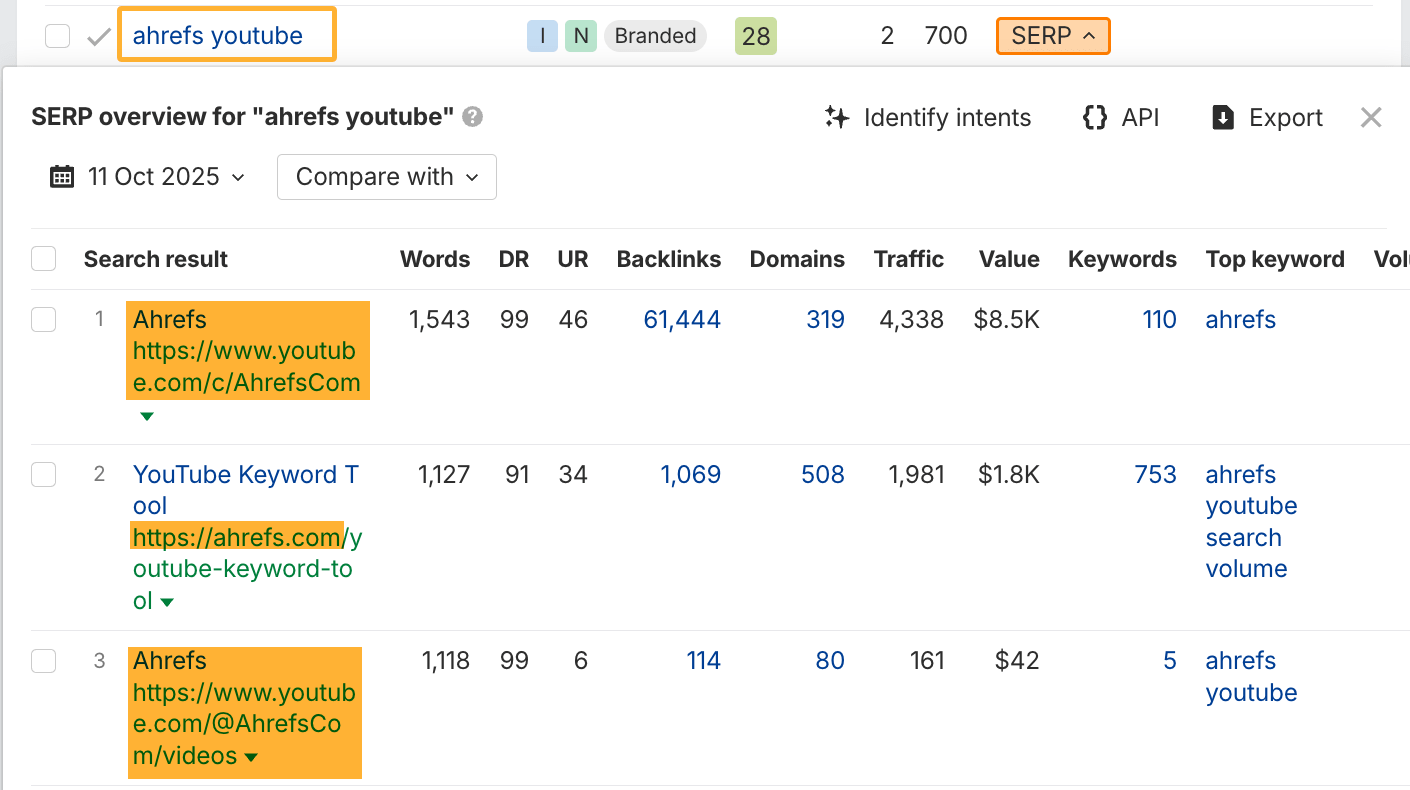
Task: Open the YouTube Keyword Tool page link
Action: [x=245, y=474]
